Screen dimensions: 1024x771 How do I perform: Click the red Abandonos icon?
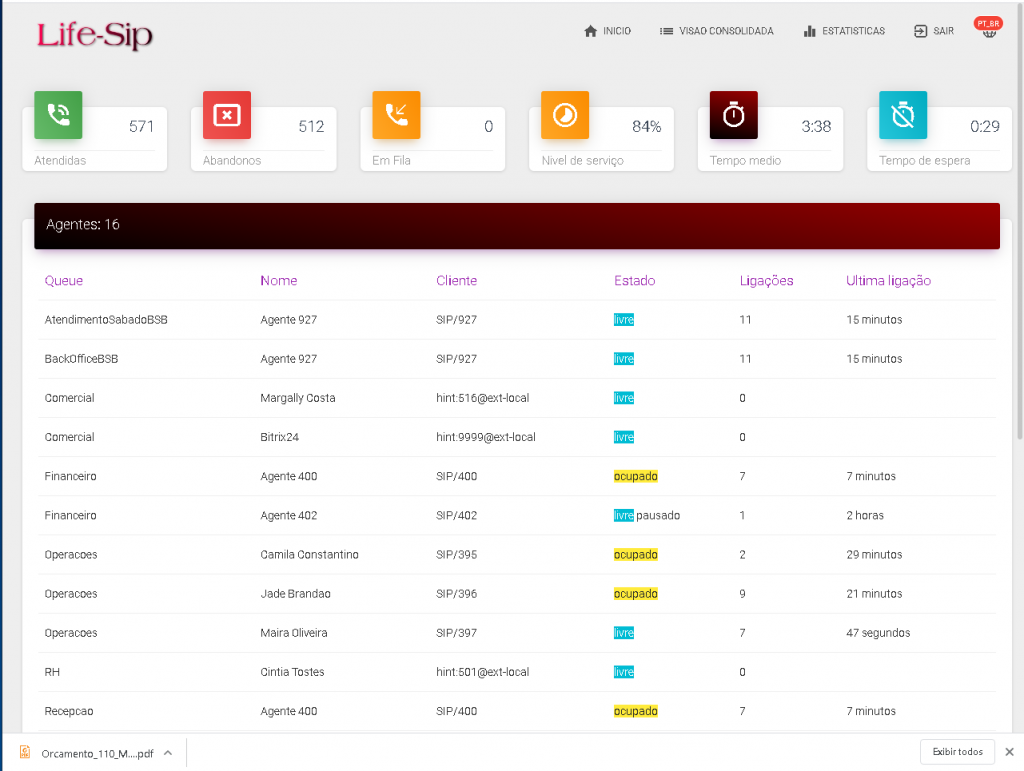coord(227,115)
